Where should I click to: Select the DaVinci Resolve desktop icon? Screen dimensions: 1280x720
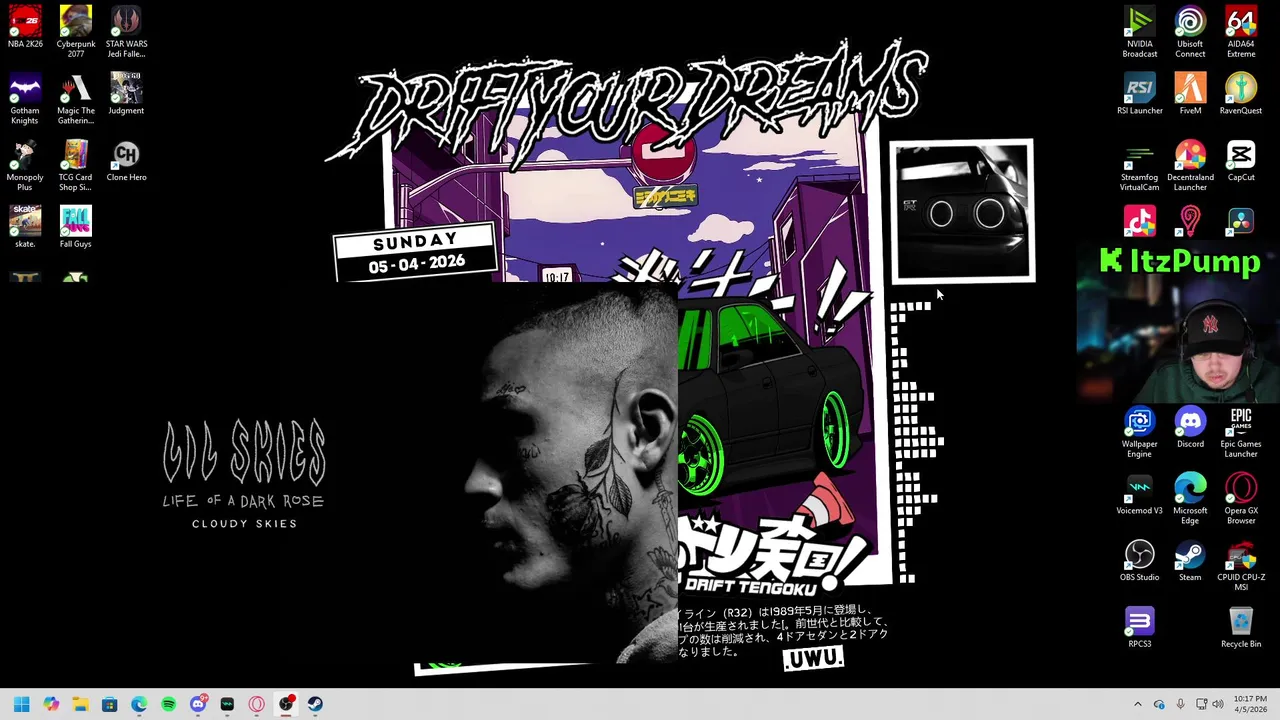(x=1241, y=221)
